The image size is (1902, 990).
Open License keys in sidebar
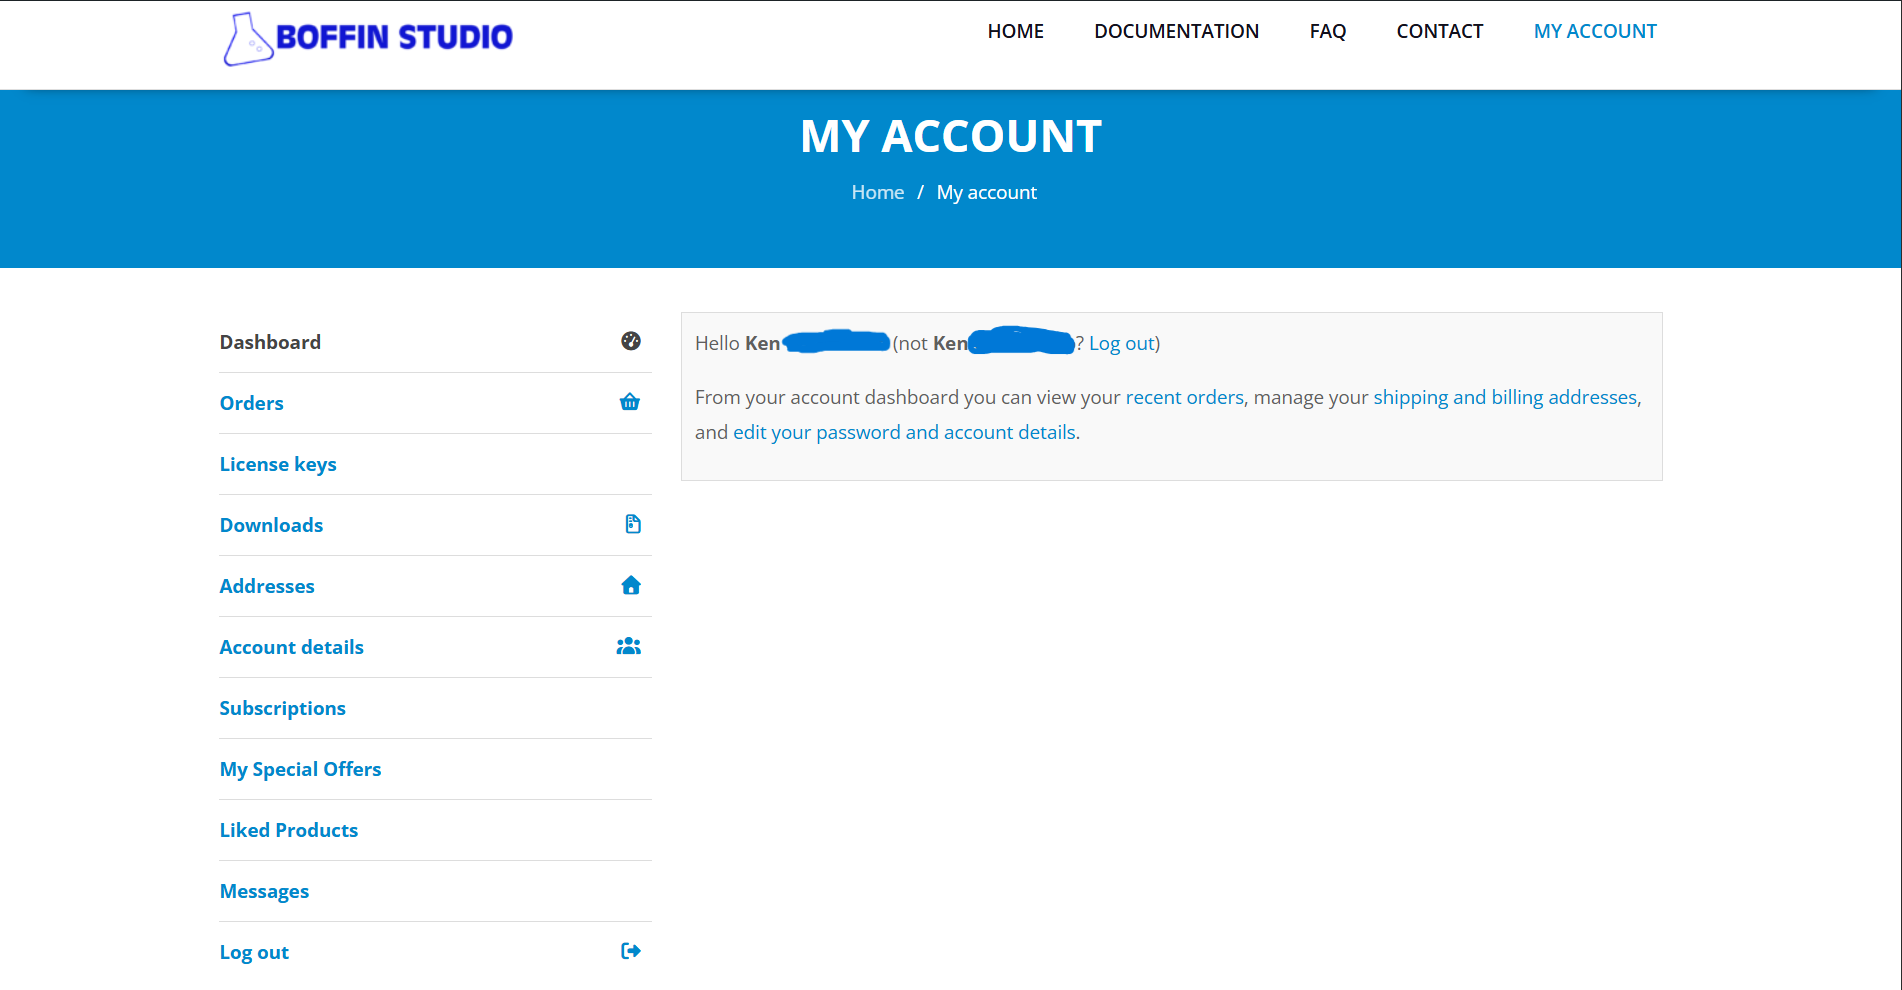(x=278, y=464)
